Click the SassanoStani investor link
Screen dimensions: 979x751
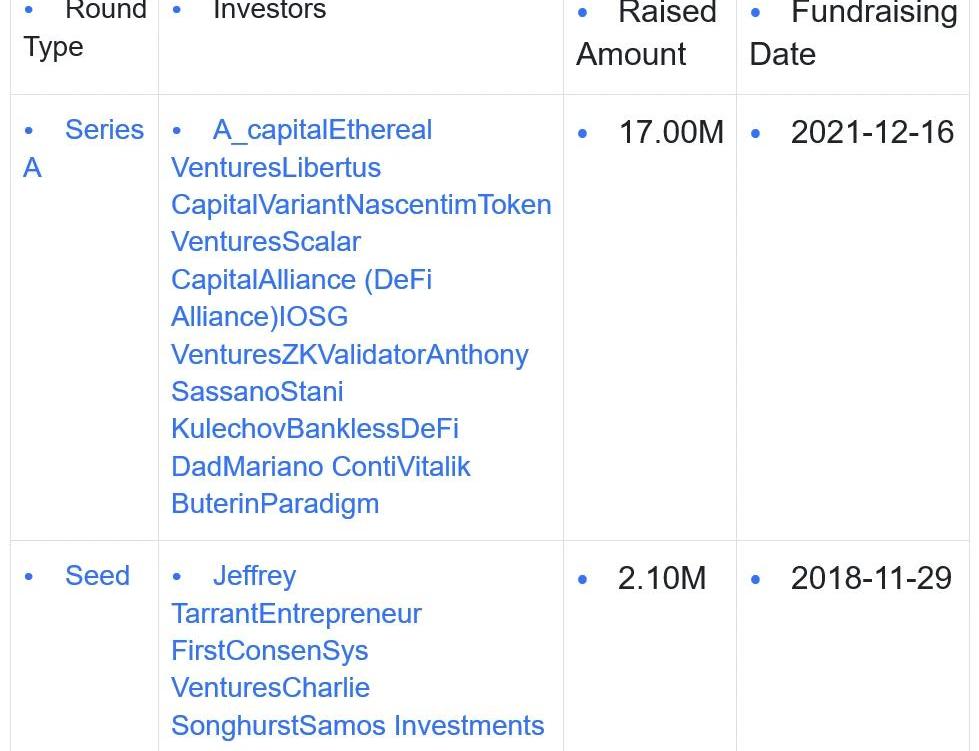click(x=257, y=392)
